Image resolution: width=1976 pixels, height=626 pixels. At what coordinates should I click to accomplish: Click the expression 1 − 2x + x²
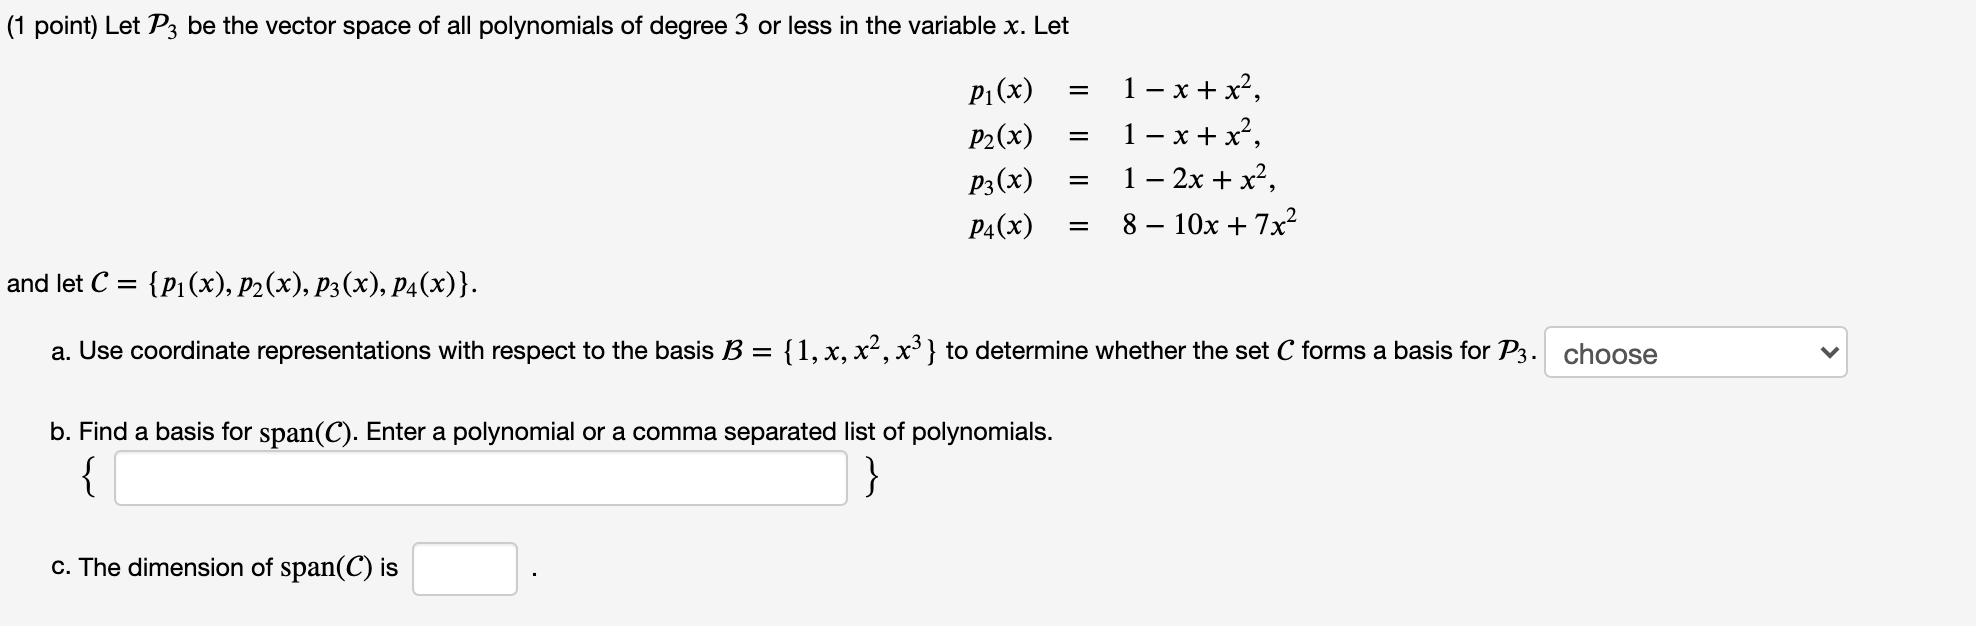point(1199,178)
